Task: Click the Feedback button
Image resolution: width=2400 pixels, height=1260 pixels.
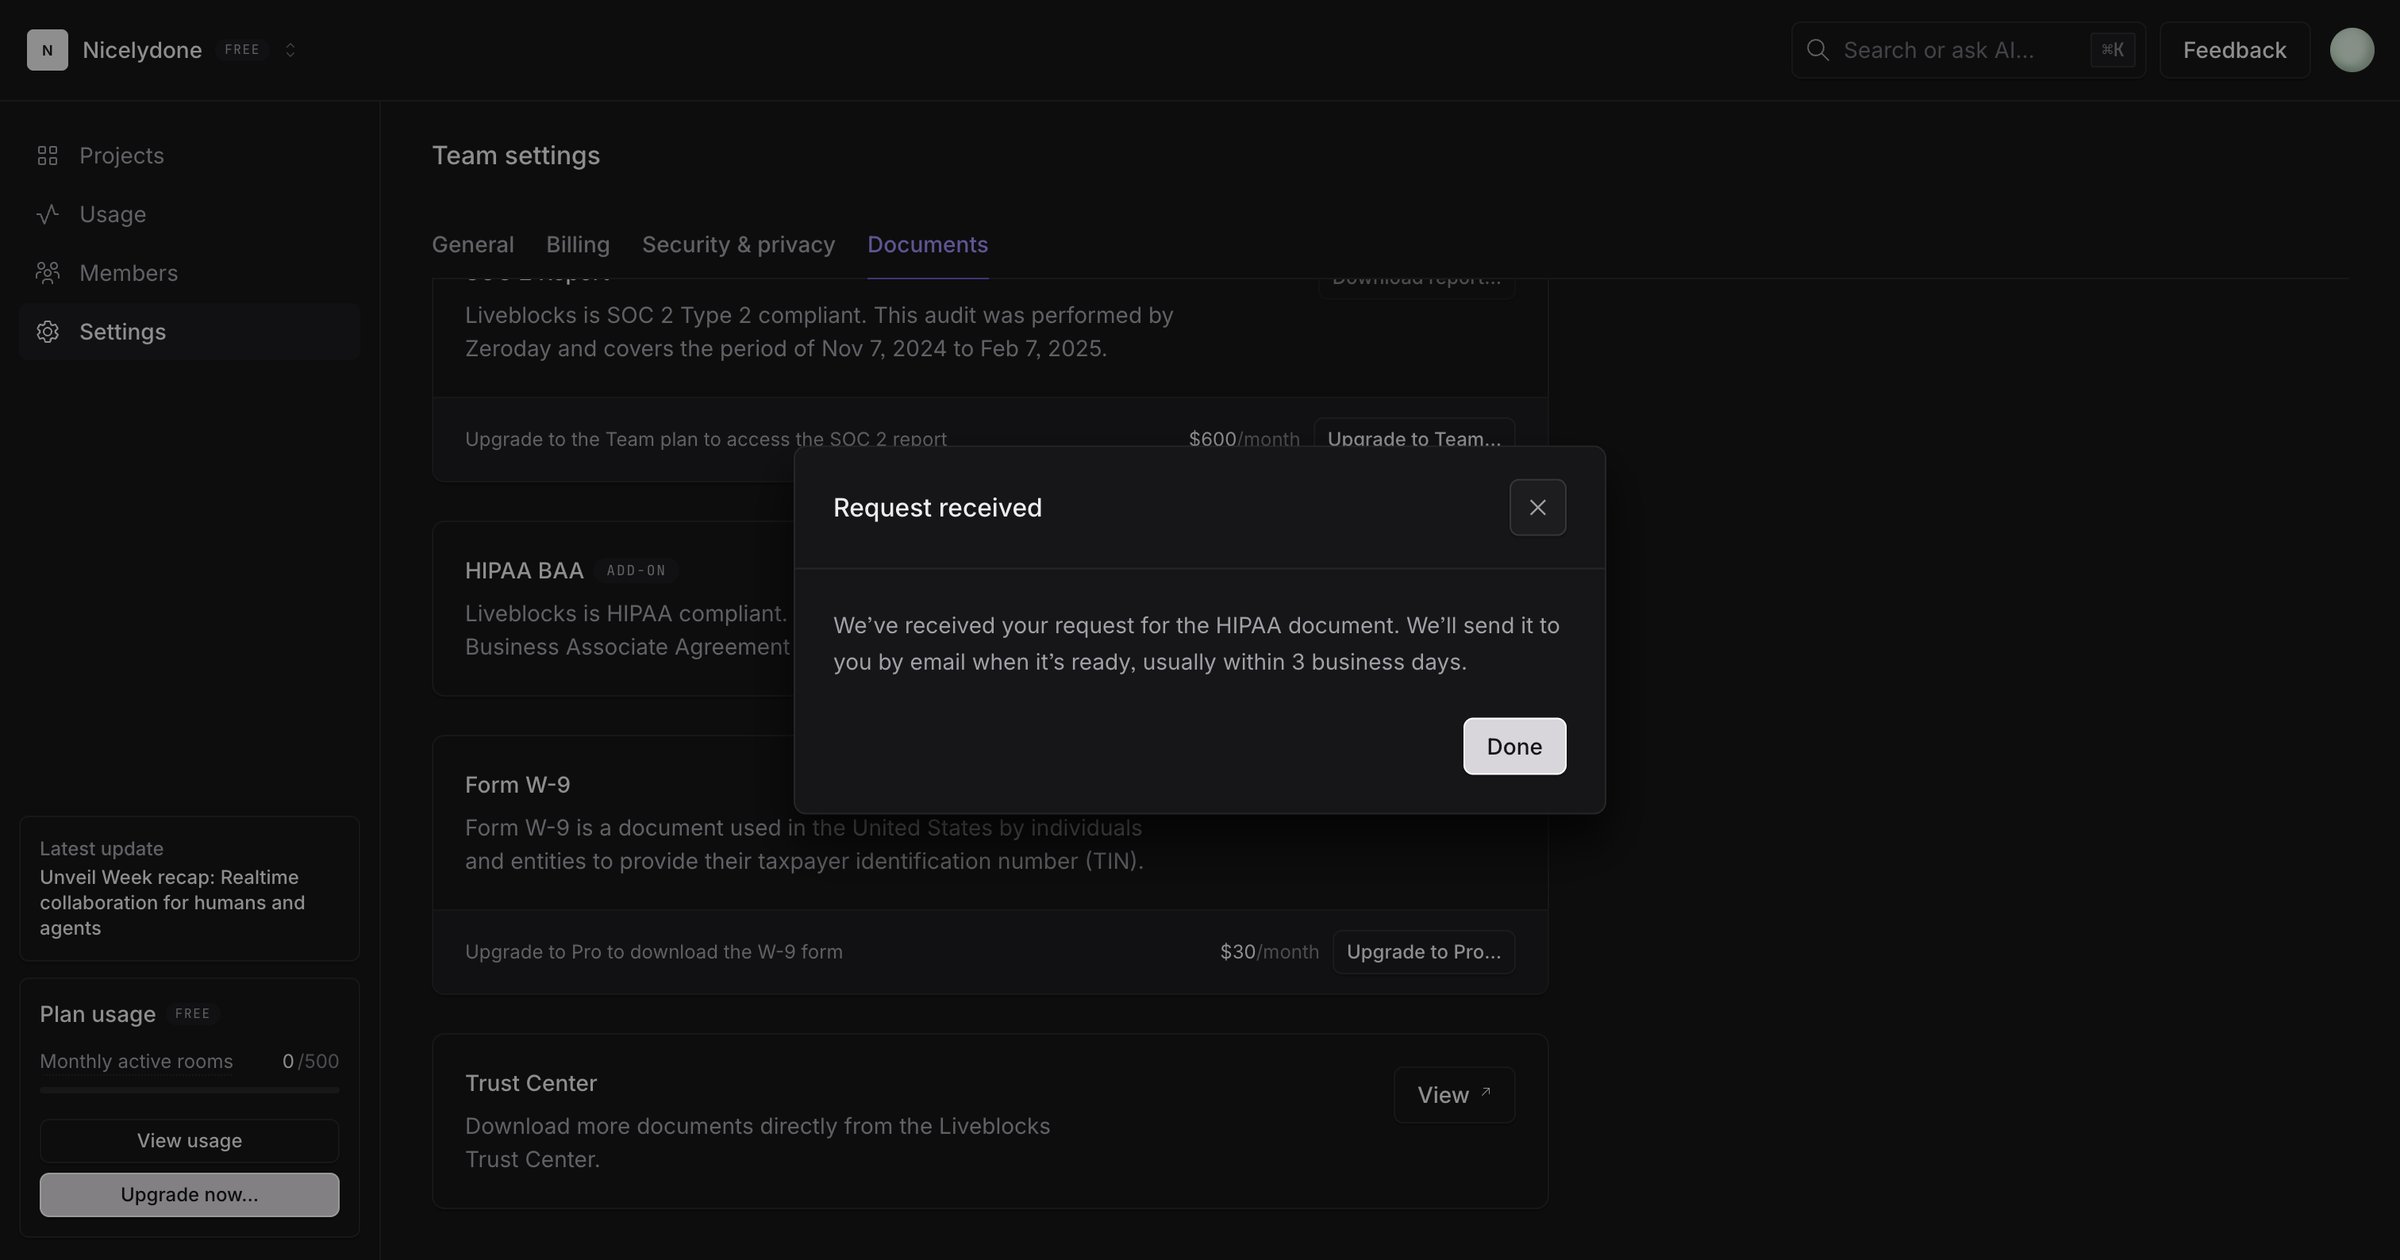Action: [2234, 50]
